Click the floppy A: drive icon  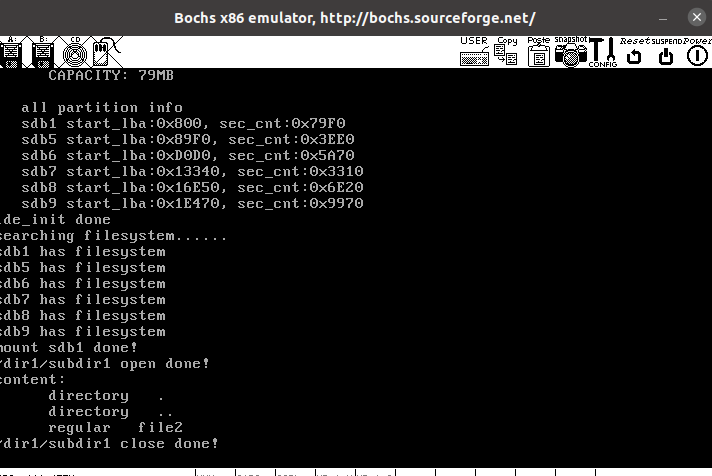pos(11,52)
